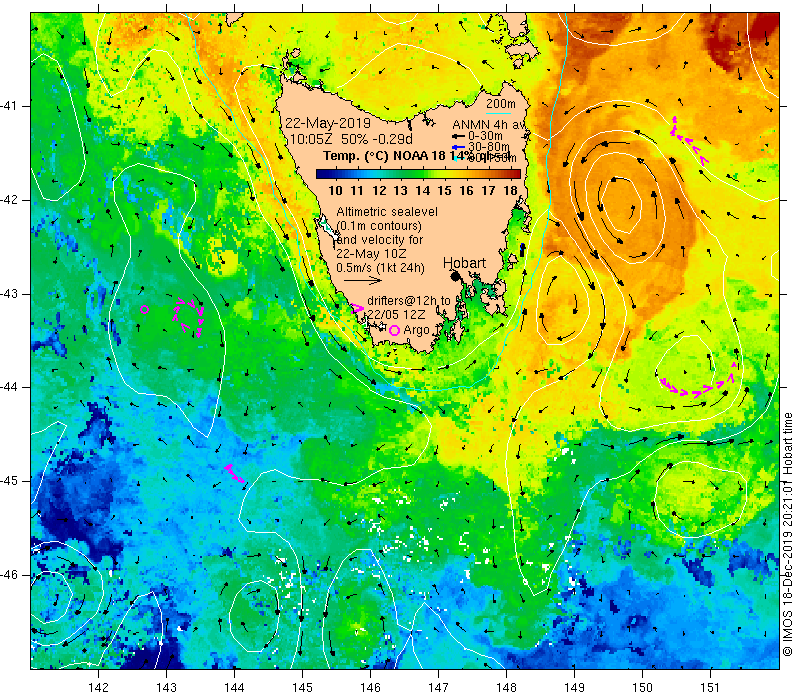The height and width of the screenshot is (700, 800).
Task: Click the '0.5m/s (1kt 24h)' scale text
Action: (x=380, y=268)
